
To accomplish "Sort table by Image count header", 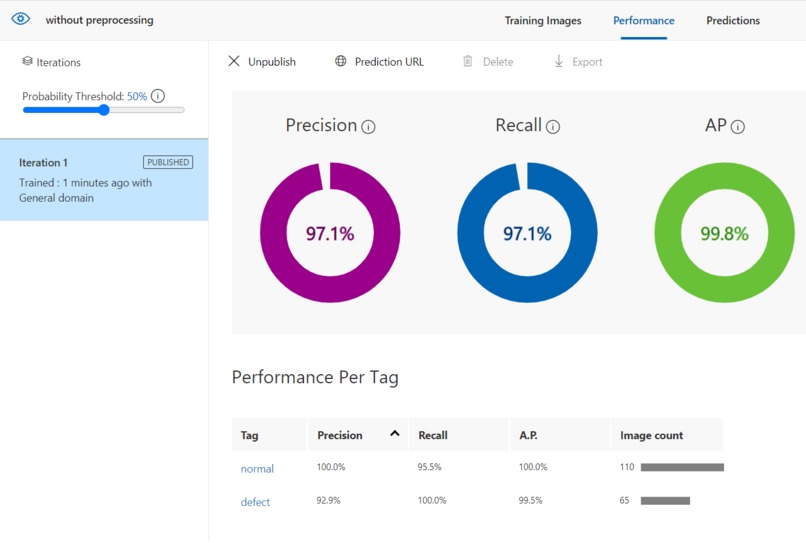I will pos(651,435).
